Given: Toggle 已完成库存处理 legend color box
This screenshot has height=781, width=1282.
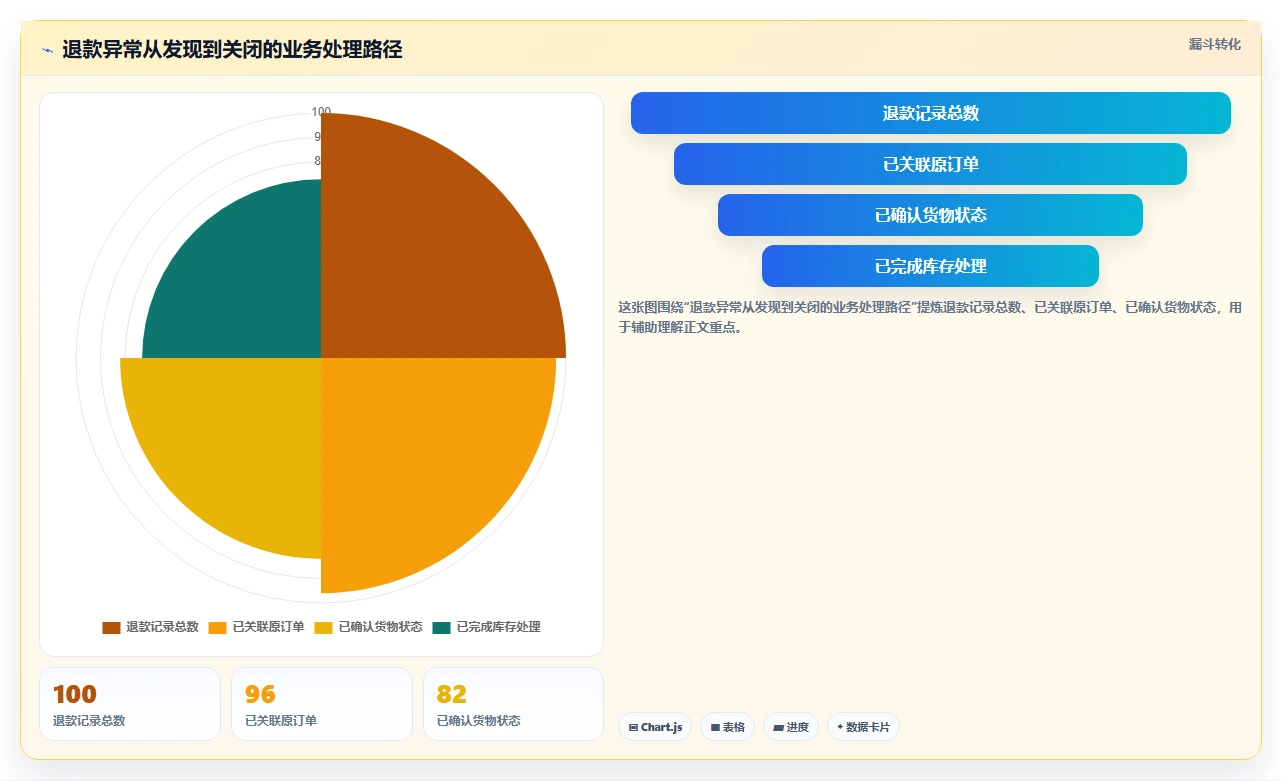Looking at the screenshot, I should (x=441, y=627).
